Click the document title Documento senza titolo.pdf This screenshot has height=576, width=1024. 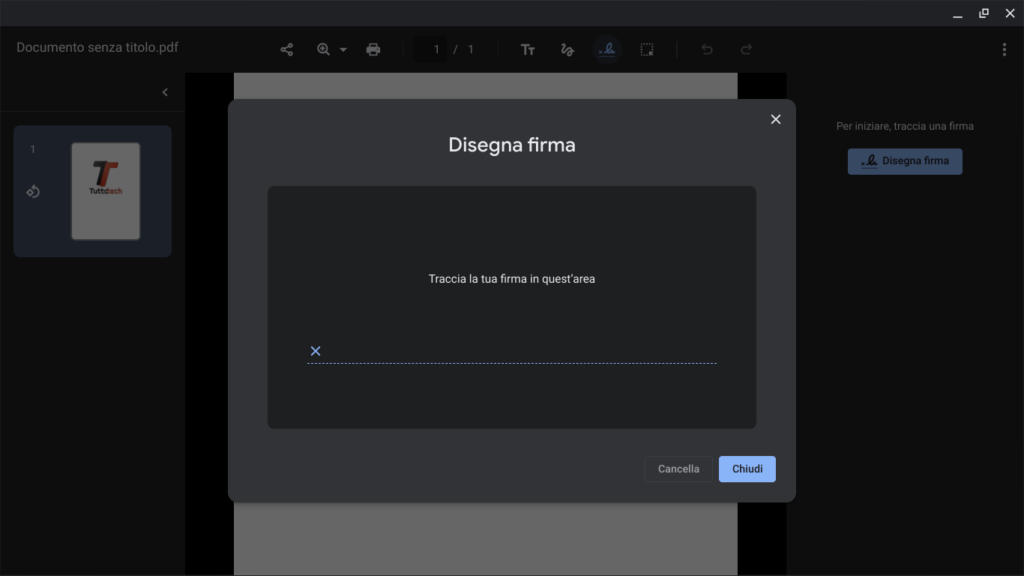tap(96, 47)
